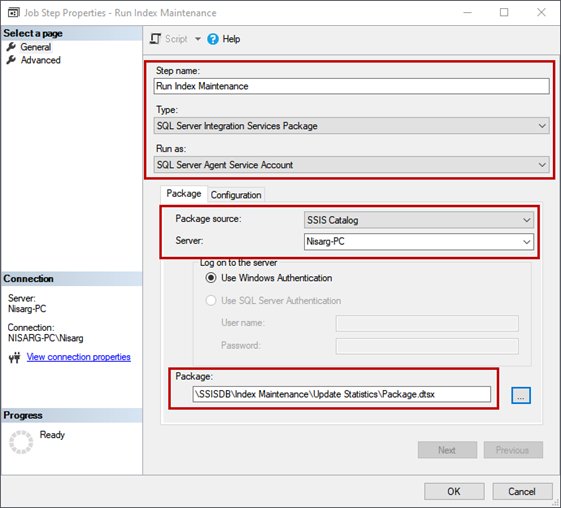Select the General page
Image resolution: width=561 pixels, height=508 pixels.
tap(35, 47)
